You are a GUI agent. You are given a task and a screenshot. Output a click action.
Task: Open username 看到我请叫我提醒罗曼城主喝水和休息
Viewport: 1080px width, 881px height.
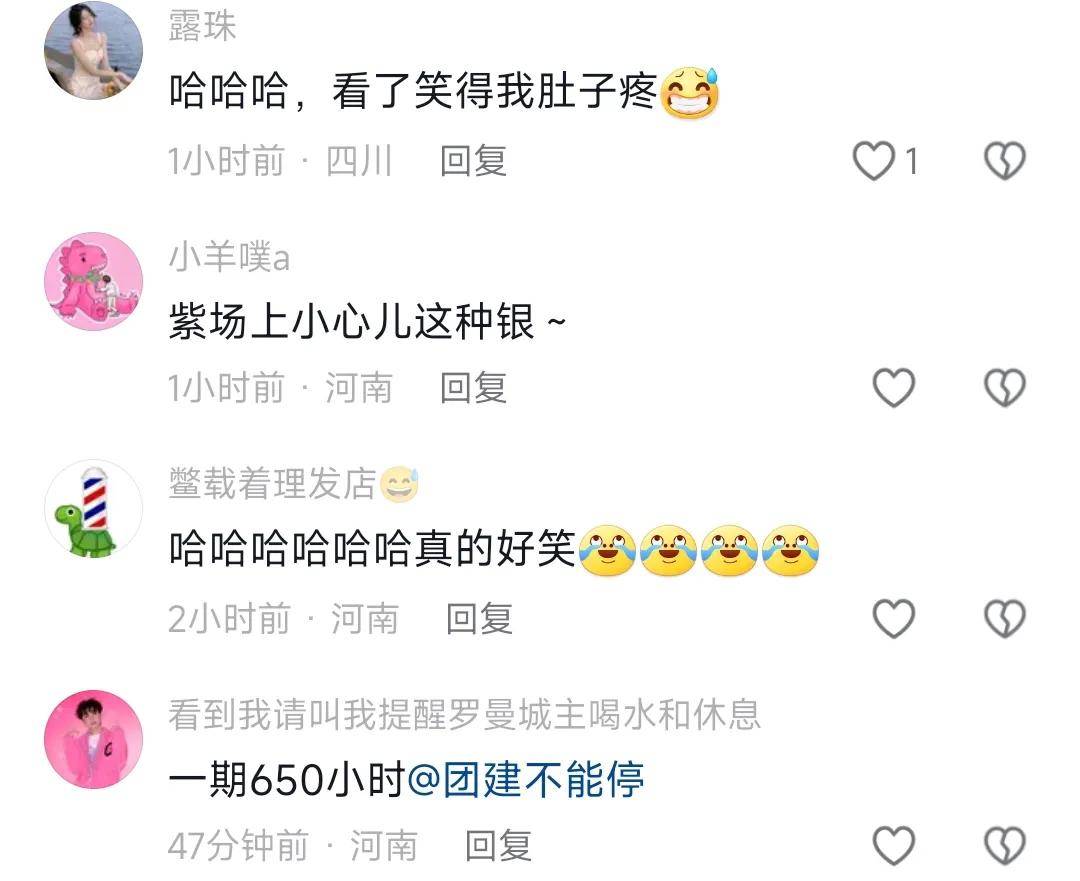pos(465,714)
